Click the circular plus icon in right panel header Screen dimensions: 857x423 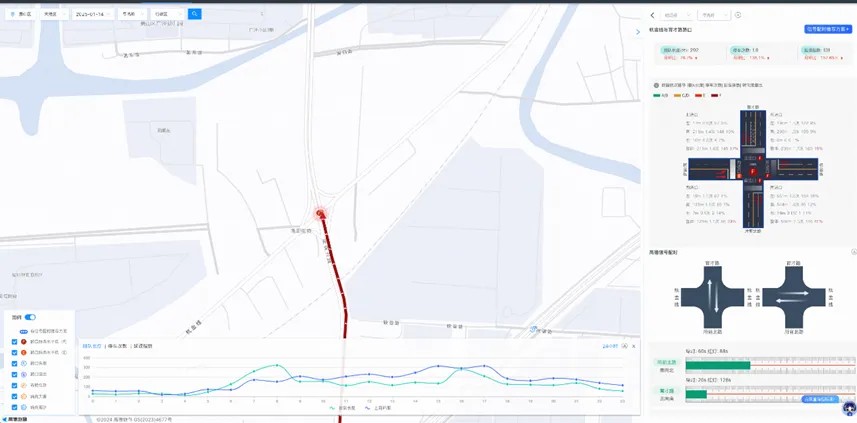click(x=738, y=15)
